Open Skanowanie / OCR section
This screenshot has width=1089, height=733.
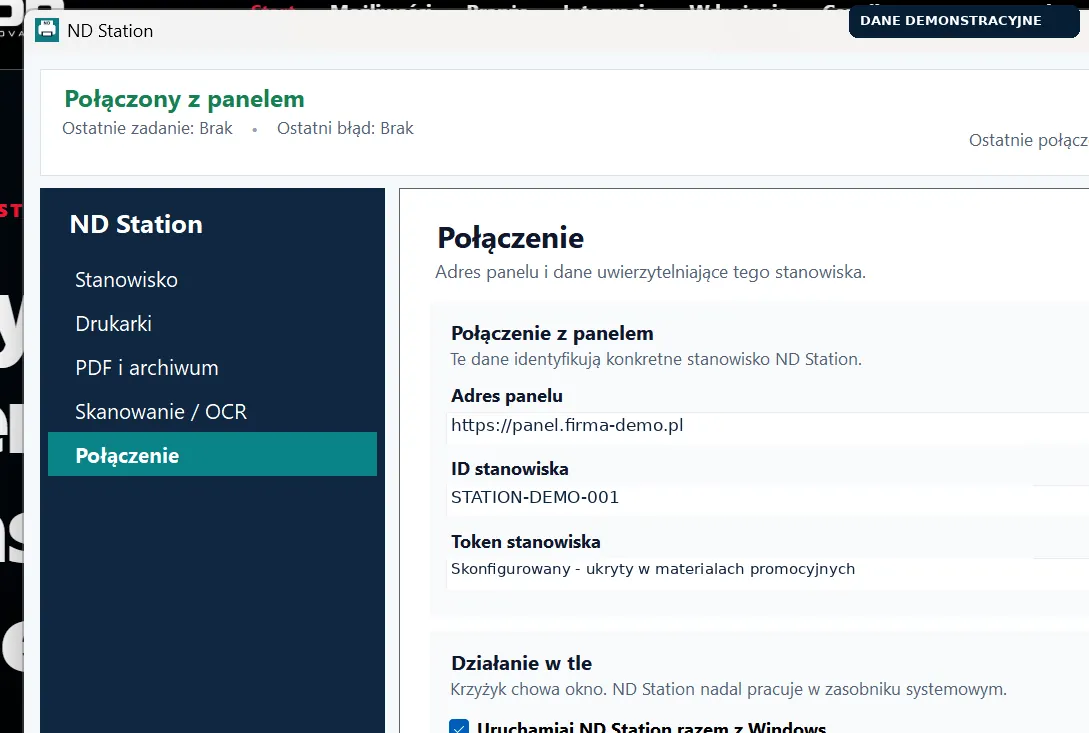tap(160, 411)
